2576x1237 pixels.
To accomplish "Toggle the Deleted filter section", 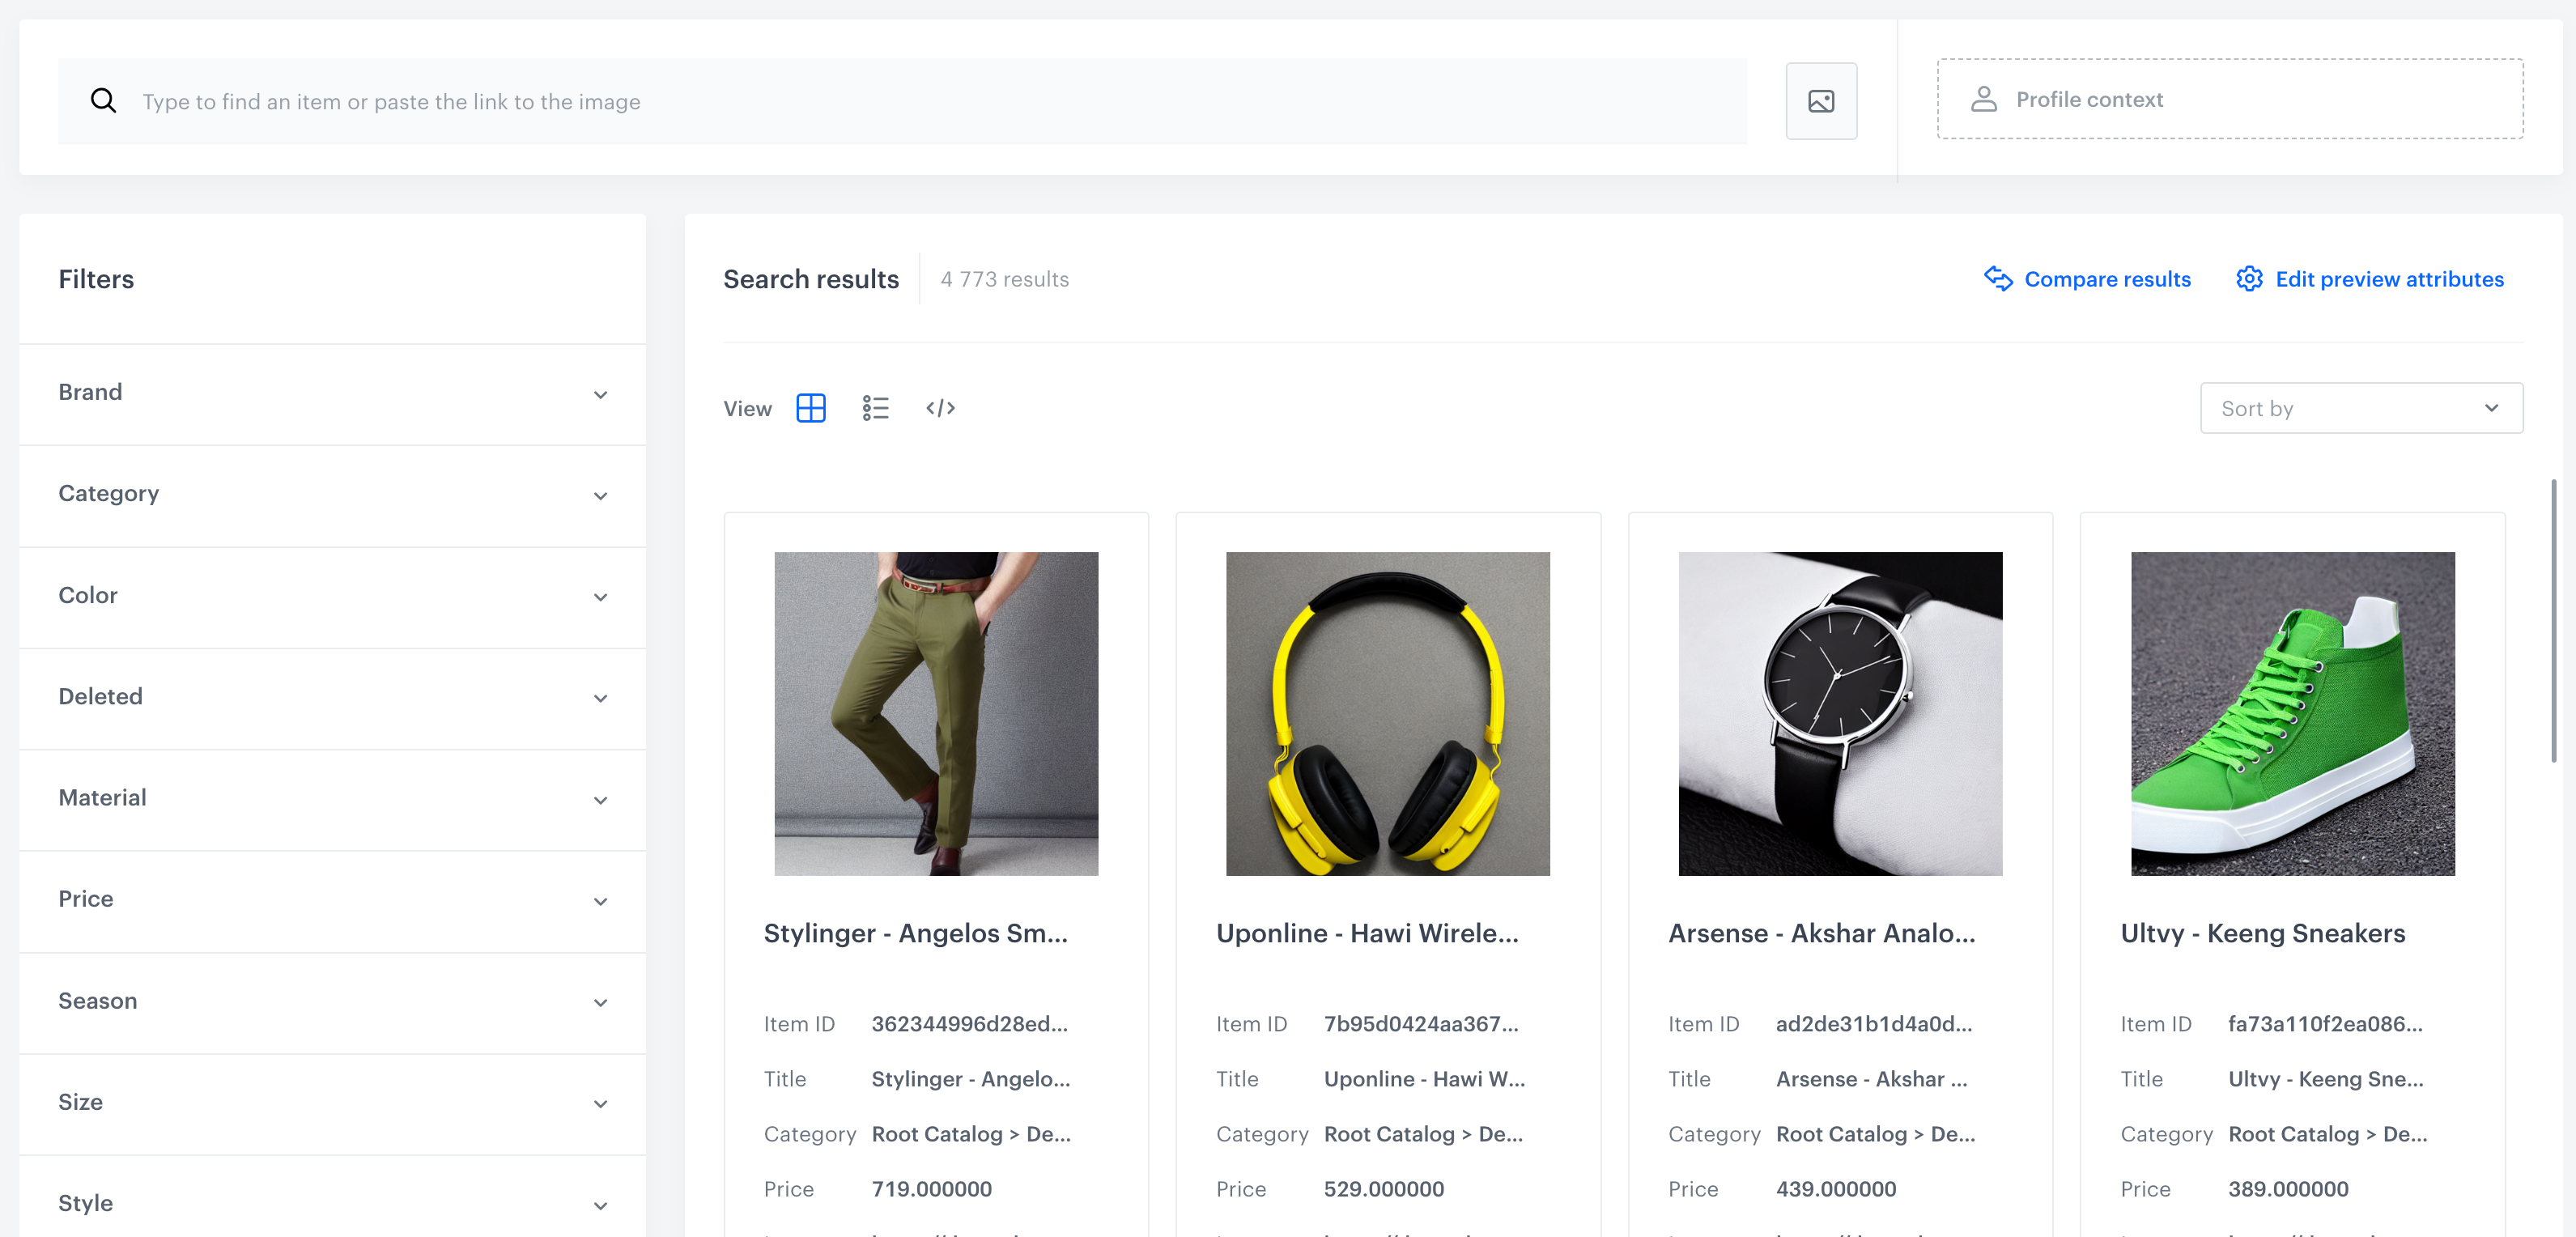I will pyautogui.click(x=334, y=696).
